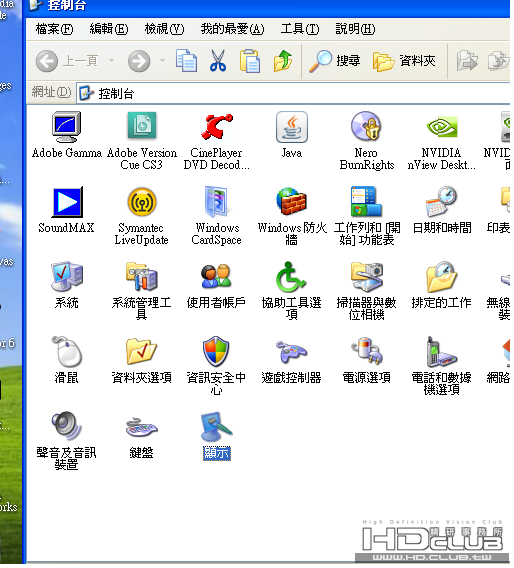Open the 遊戲控制器 icon
This screenshot has width=514, height=568.
[x=292, y=351]
